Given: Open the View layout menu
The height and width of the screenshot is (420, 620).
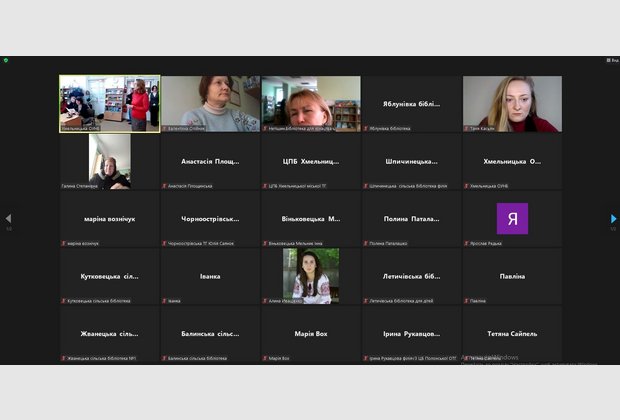Looking at the screenshot, I should tap(611, 60).
